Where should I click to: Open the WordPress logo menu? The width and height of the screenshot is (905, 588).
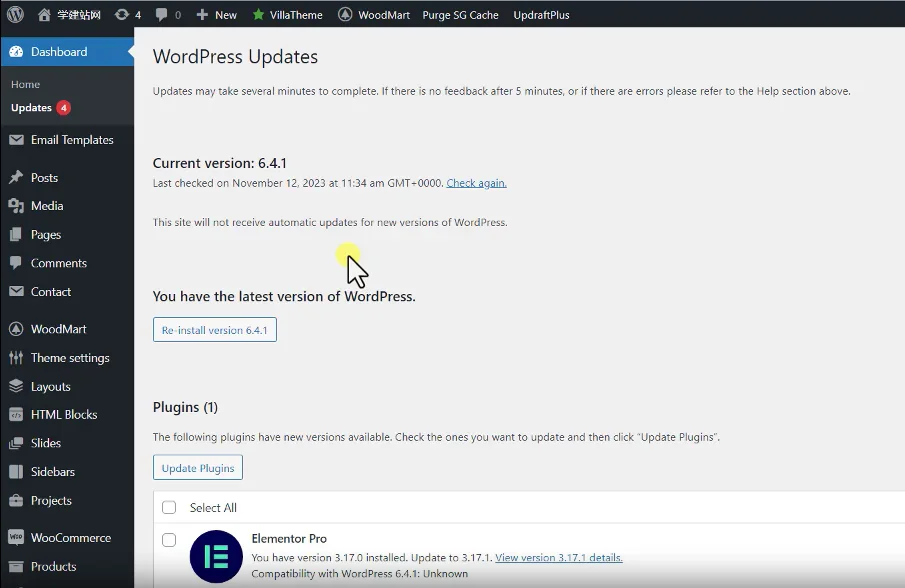click(x=16, y=14)
